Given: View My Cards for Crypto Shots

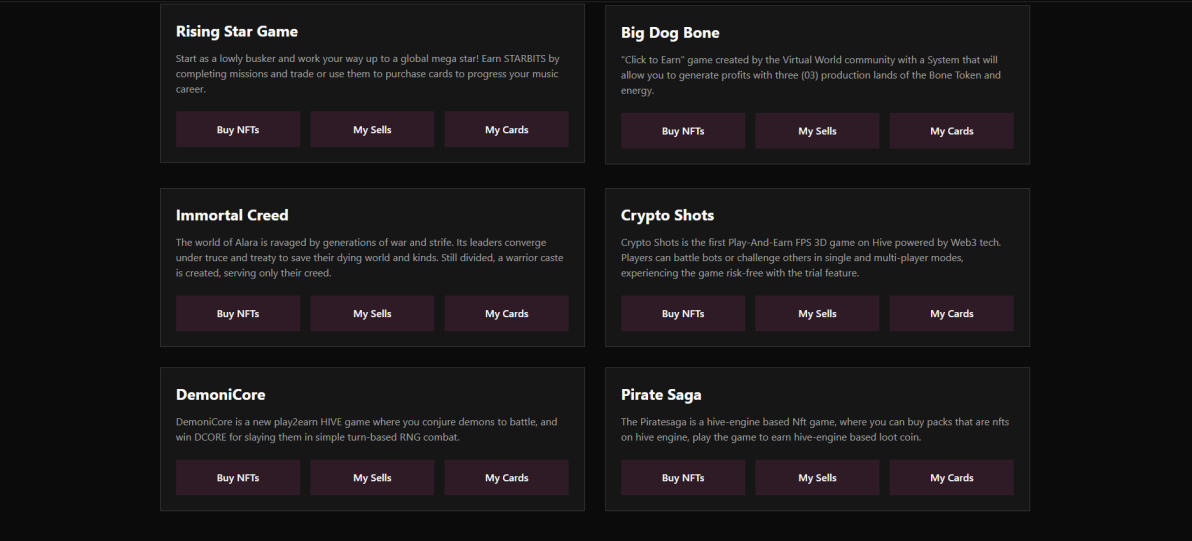Looking at the screenshot, I should click(951, 314).
